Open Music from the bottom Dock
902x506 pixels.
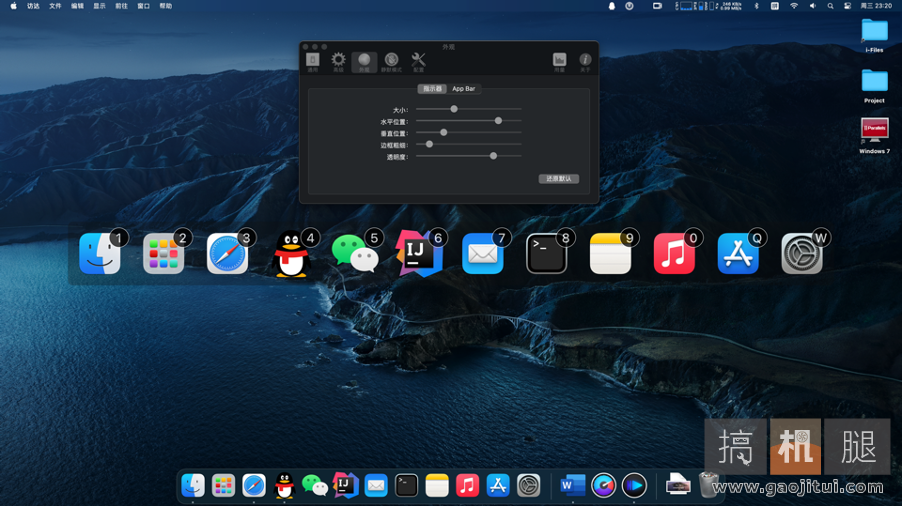pos(467,486)
